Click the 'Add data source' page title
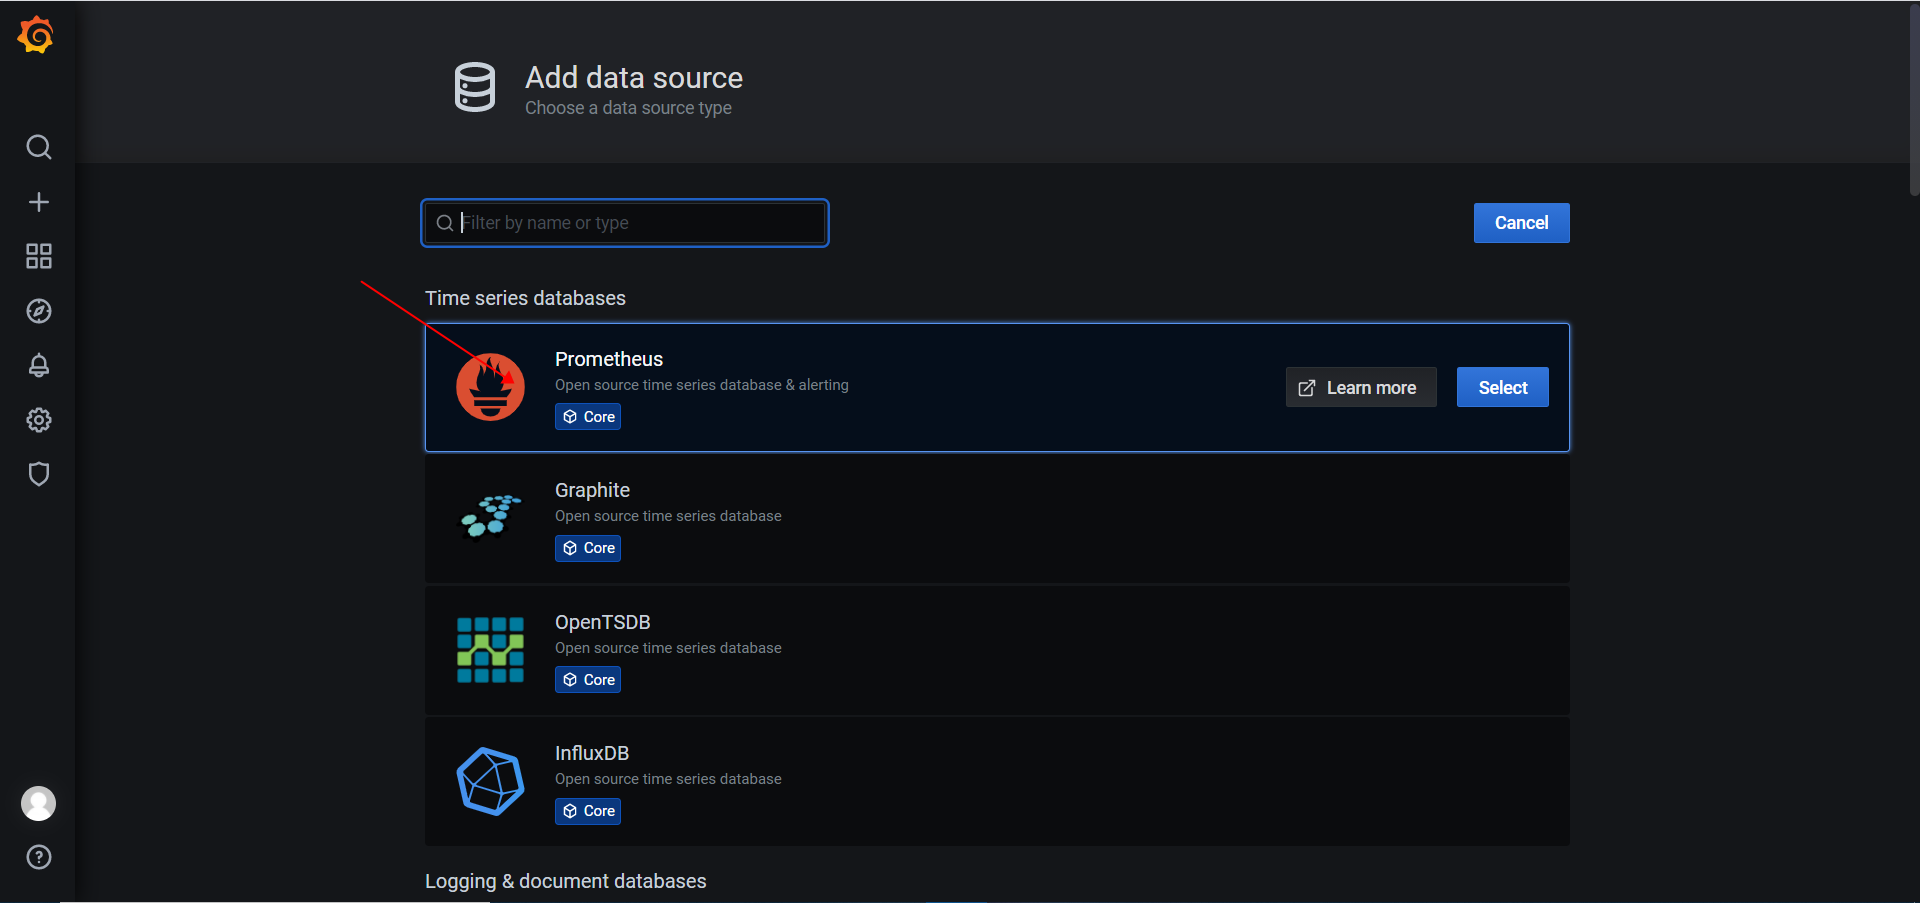 pos(634,77)
